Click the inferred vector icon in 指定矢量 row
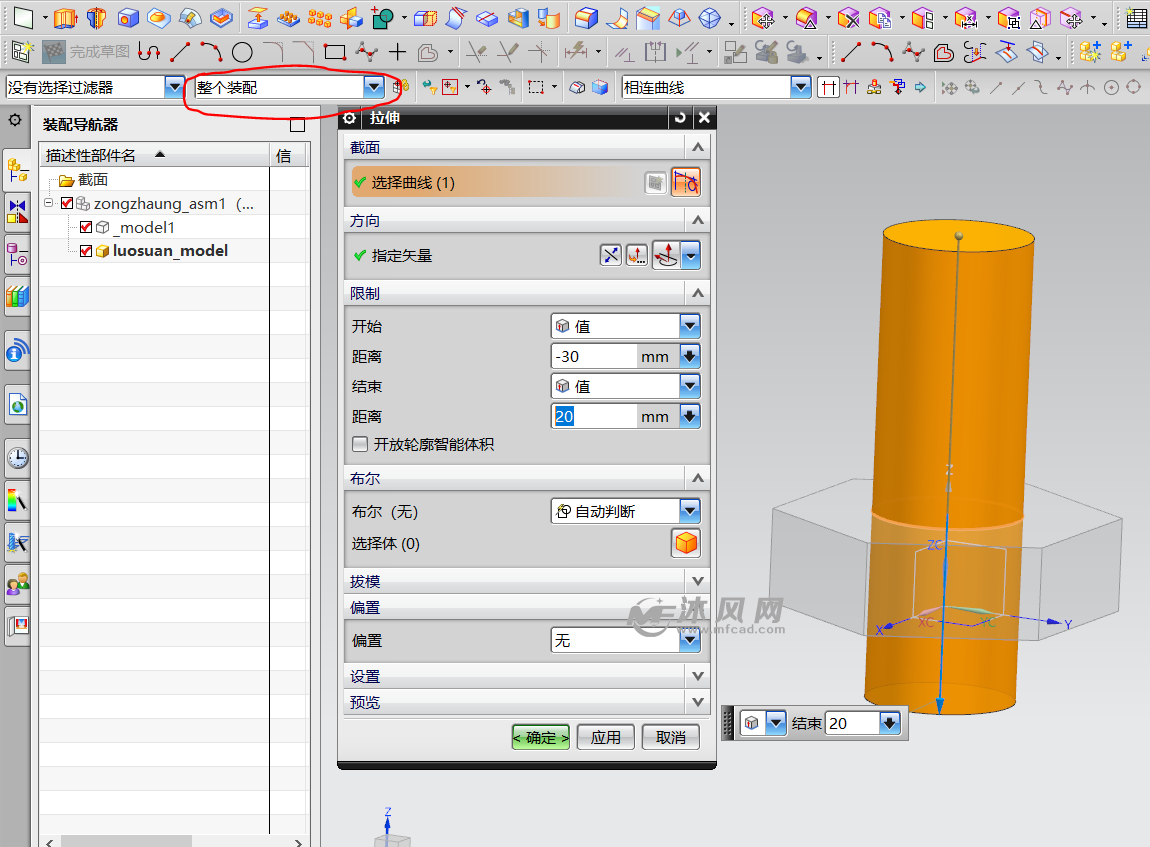 pyautogui.click(x=666, y=255)
